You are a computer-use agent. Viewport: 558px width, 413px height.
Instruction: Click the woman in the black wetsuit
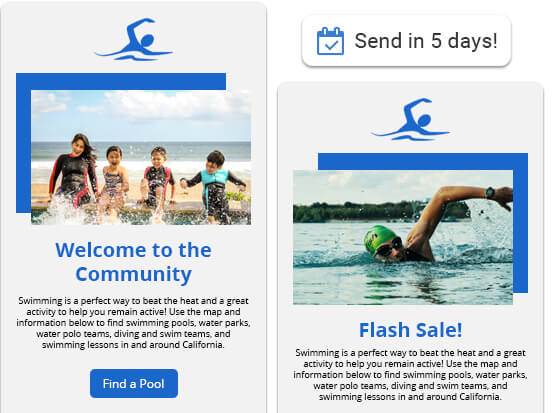(x=74, y=171)
